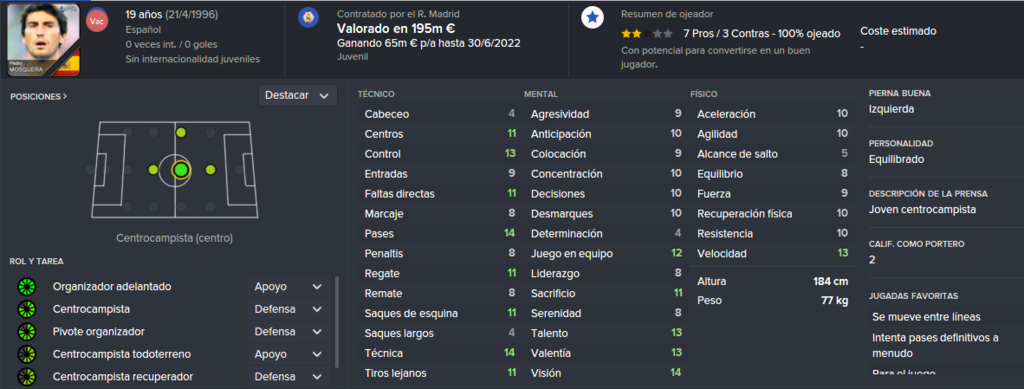Open the Apoyo duty dropdown for Organizador adelantado
Screen dimensions: 1024x389
click(289, 287)
